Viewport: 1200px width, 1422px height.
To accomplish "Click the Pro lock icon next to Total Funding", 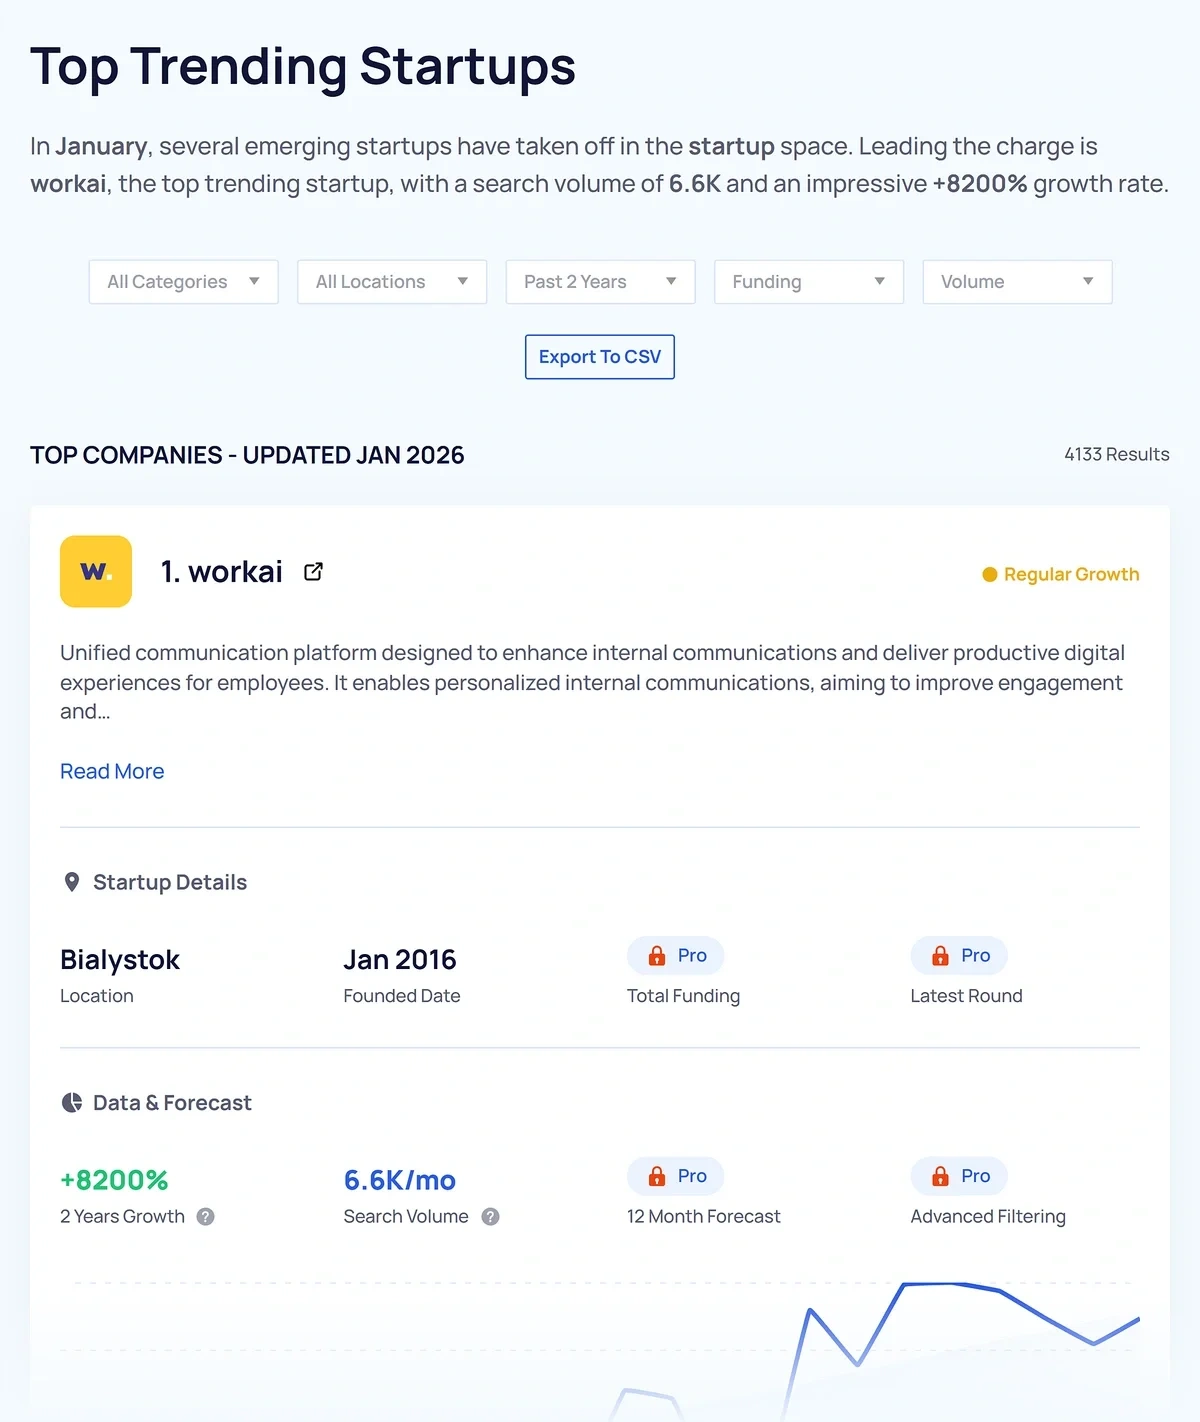I will (x=658, y=955).
